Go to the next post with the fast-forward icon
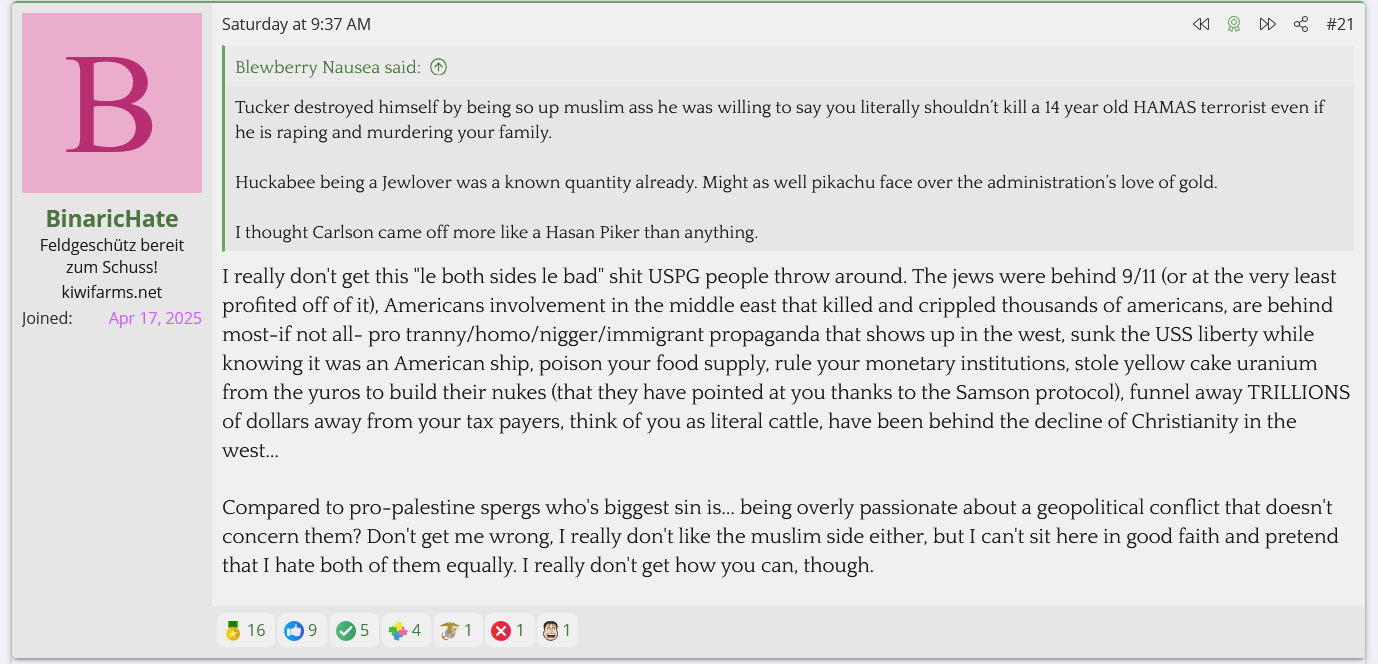Screen dimensions: 1378x664 click(1267, 24)
